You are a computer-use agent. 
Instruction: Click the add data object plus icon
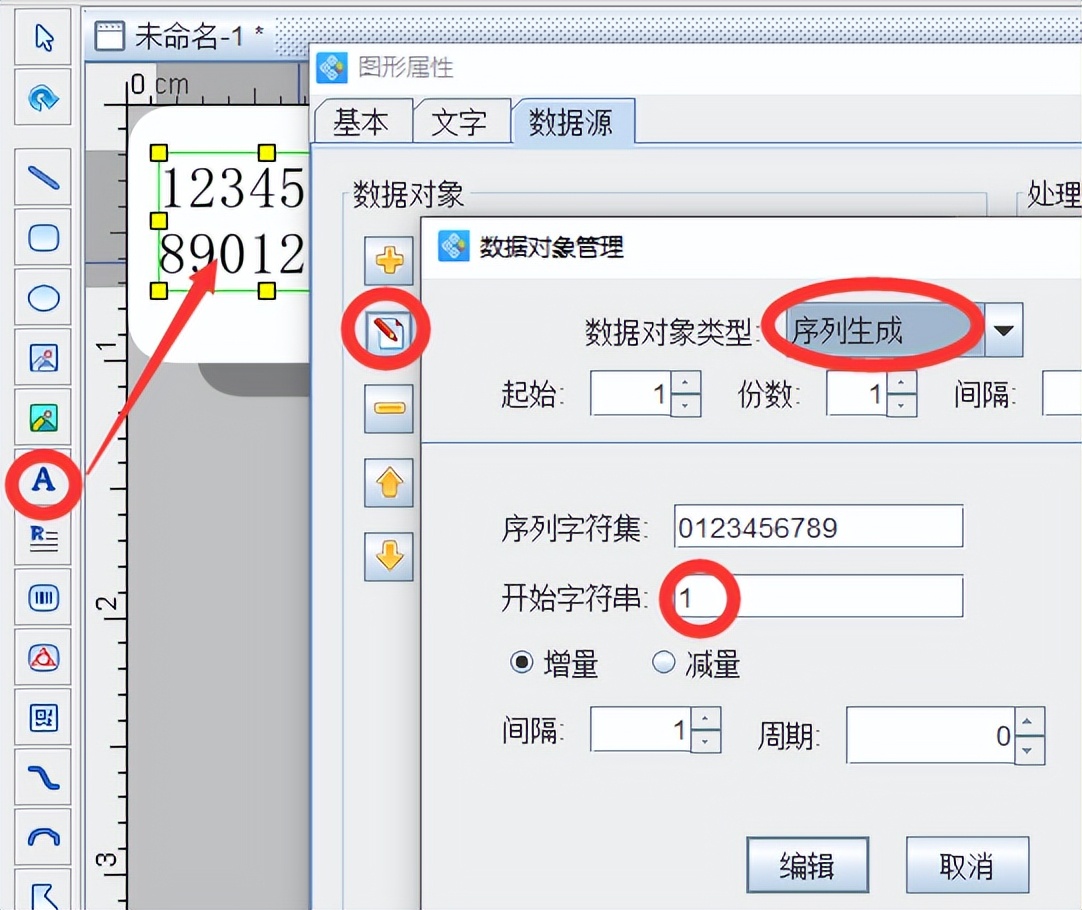pyautogui.click(x=387, y=261)
